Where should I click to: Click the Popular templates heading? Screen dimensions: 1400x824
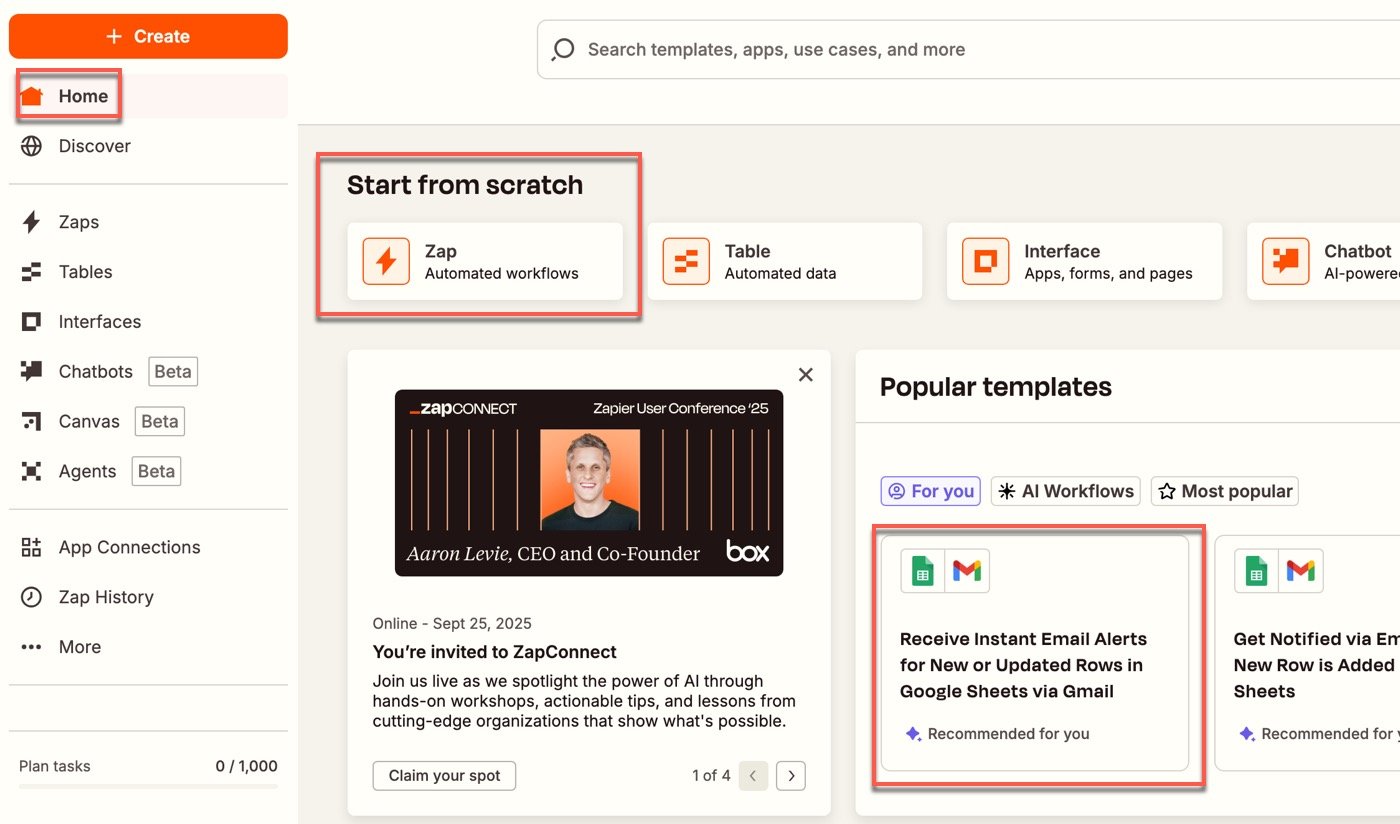(x=996, y=387)
